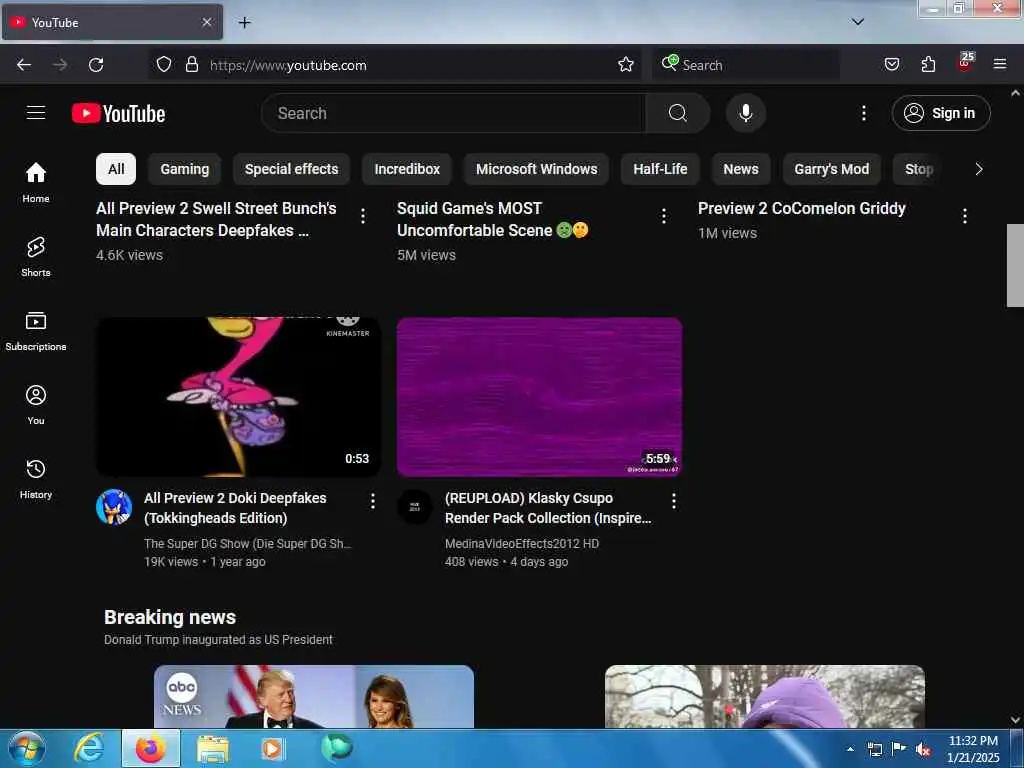Go back with browser back arrow
The image size is (1024, 768).
(x=24, y=65)
